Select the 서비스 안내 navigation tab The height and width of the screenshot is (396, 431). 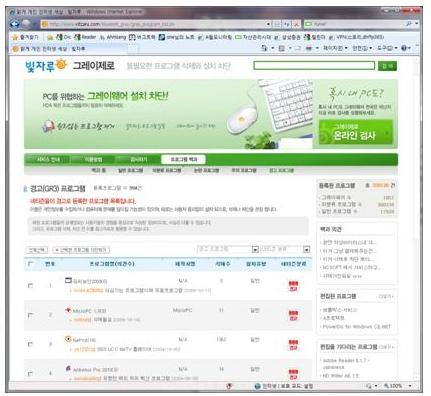click(48, 159)
